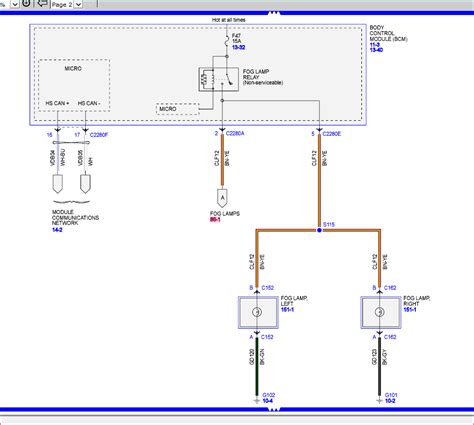Select connector label C2280F
Image resolution: width=474 pixels, height=425 pixels.
(x=99, y=135)
